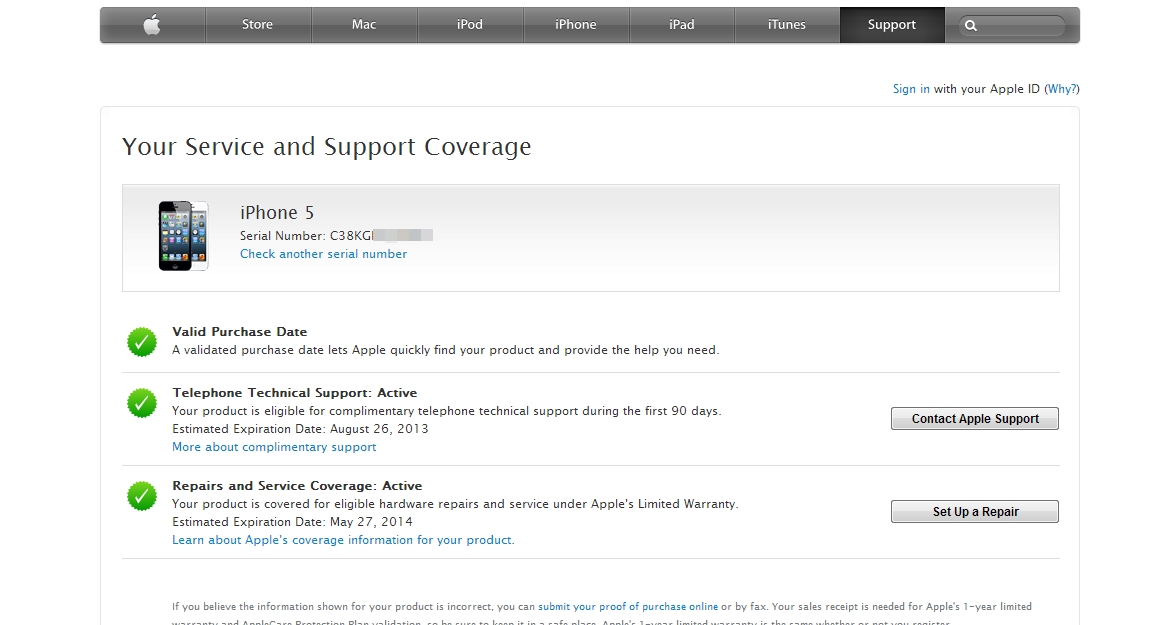Viewport: 1173px width, 625px height.
Task: Click the iPhone 5 product title
Action: 277,213
